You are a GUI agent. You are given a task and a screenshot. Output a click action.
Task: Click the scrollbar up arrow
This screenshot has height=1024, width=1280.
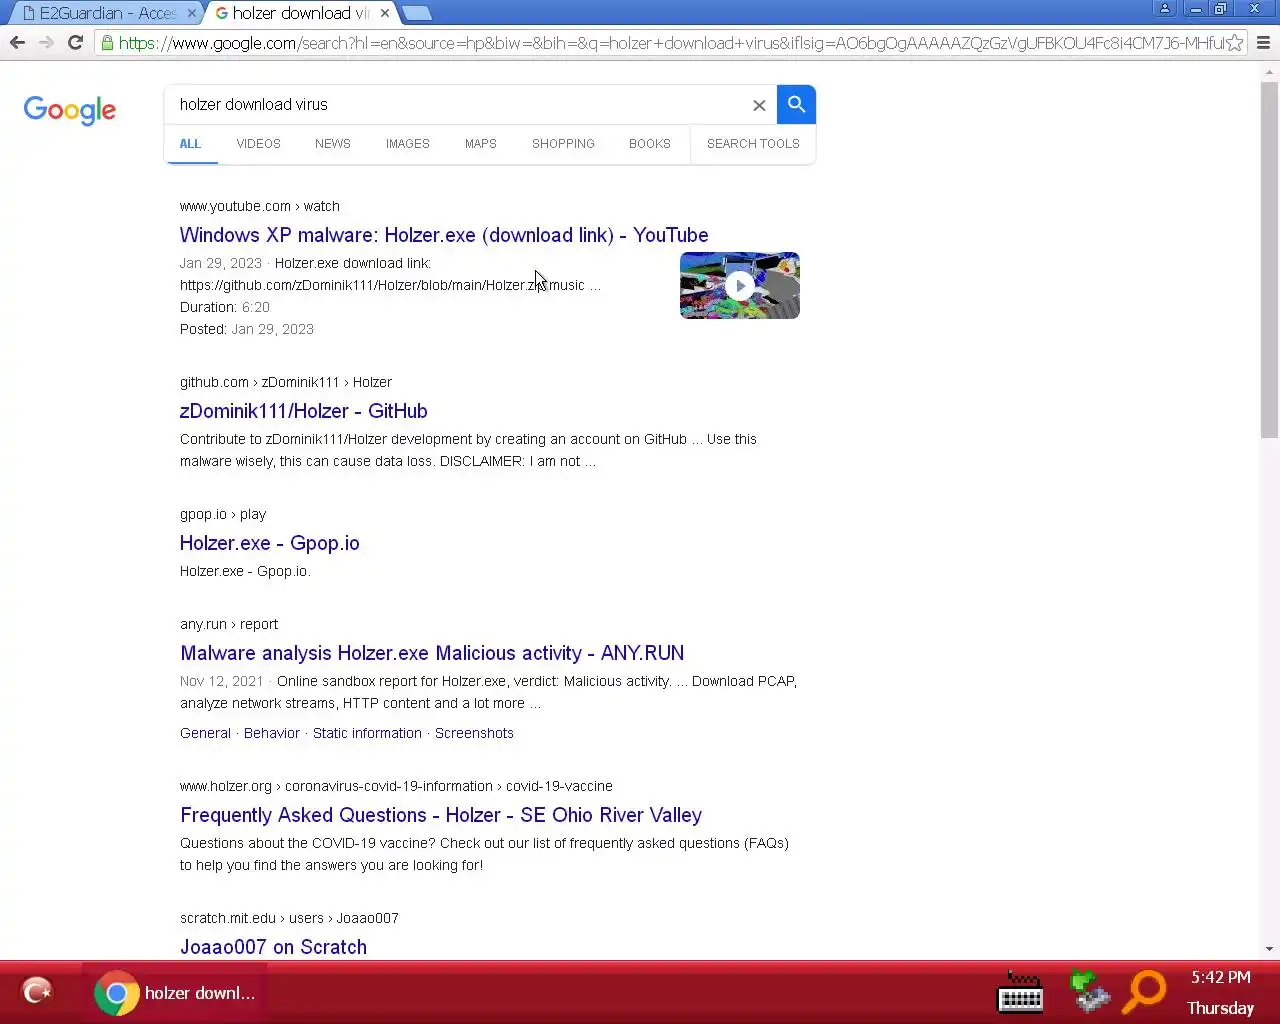click(1269, 72)
